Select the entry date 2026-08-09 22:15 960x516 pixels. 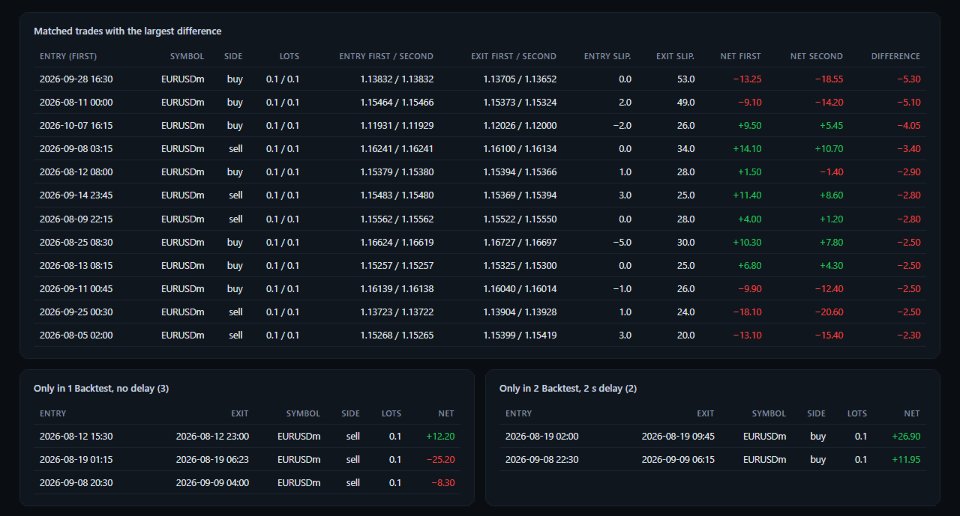[x=76, y=219]
